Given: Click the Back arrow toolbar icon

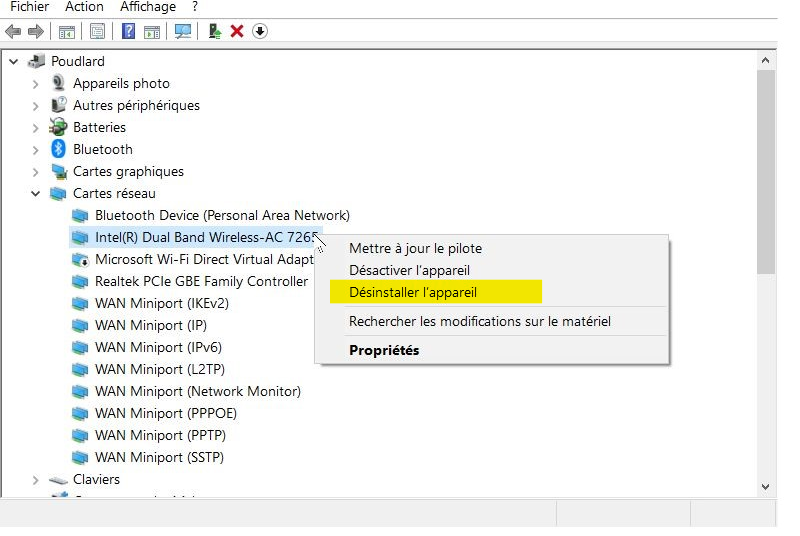Looking at the screenshot, I should coord(13,32).
